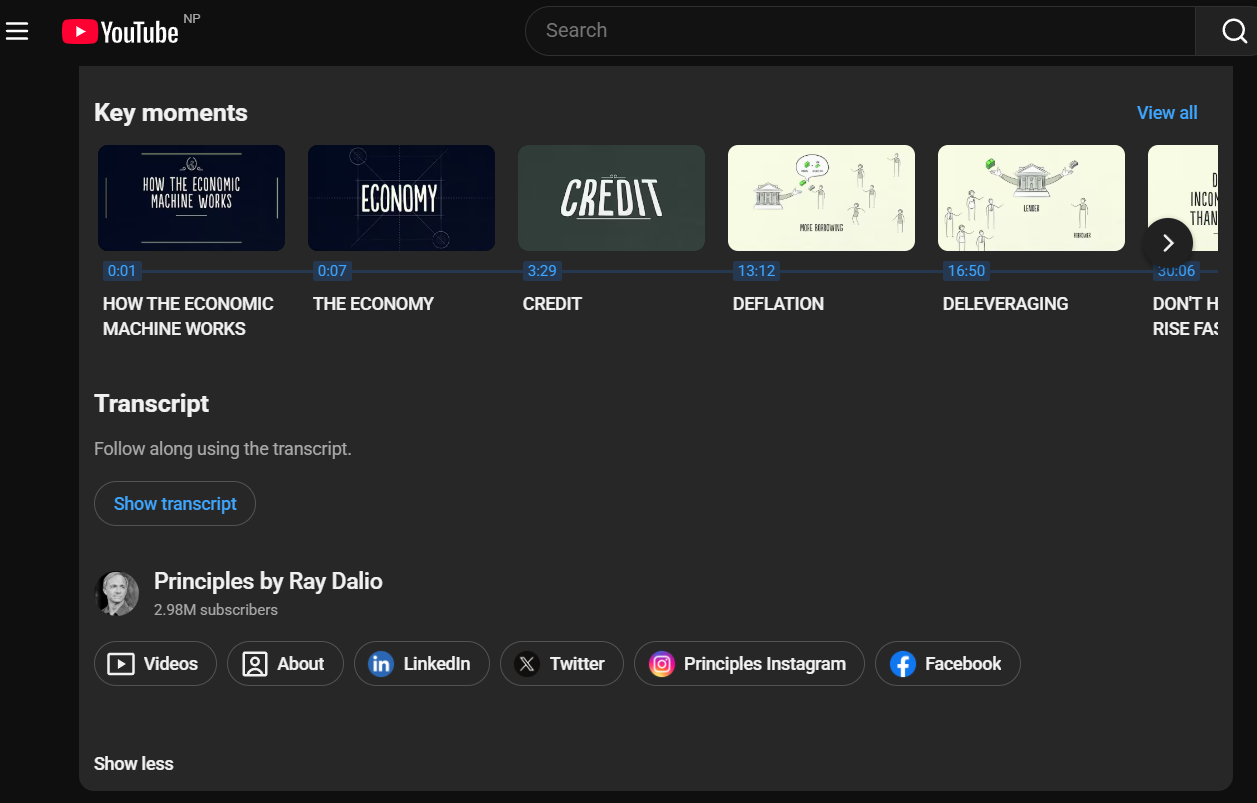Screen dimensions: 1257x803
Task: Jump to 13:12 Deflation timestamp
Action: pos(756,271)
